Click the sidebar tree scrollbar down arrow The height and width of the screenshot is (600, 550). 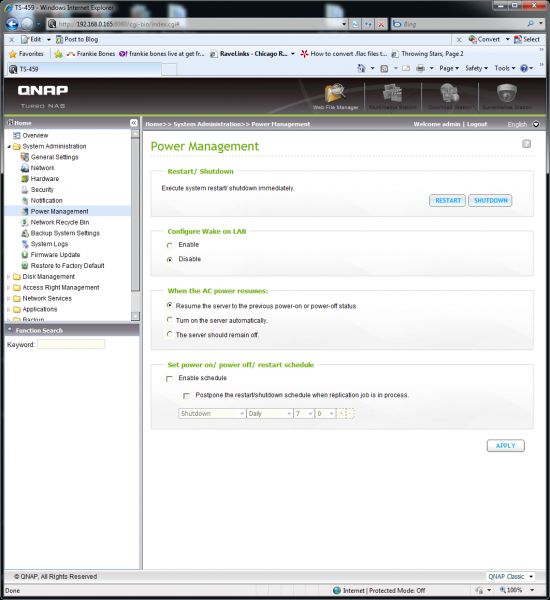pos(135,316)
